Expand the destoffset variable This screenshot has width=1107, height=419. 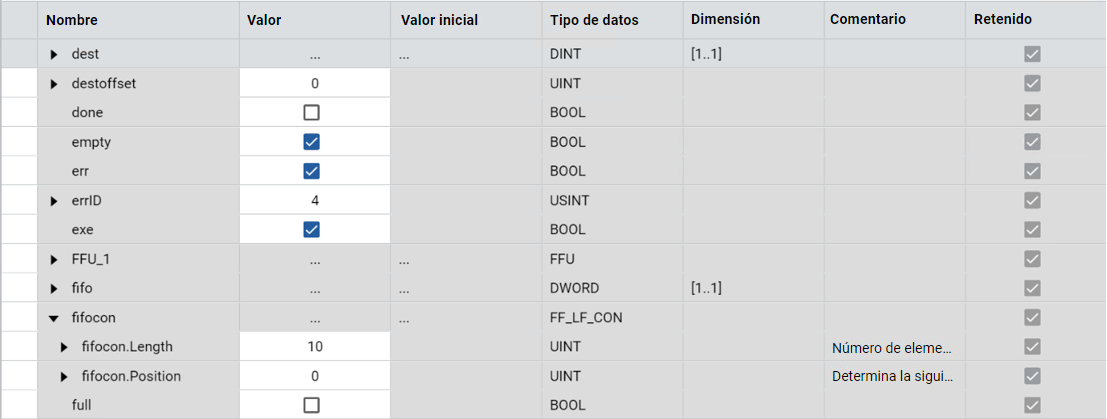tap(54, 83)
